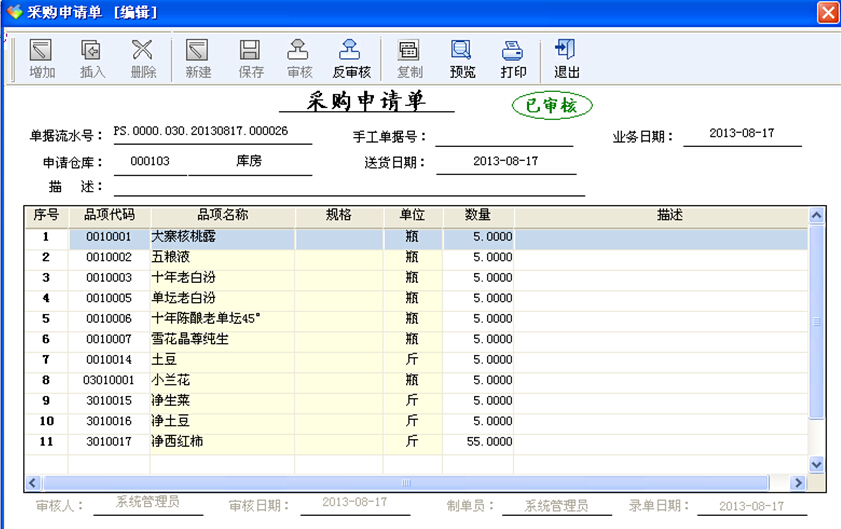
Task: Click the 数量 column header
Action: 478,215
